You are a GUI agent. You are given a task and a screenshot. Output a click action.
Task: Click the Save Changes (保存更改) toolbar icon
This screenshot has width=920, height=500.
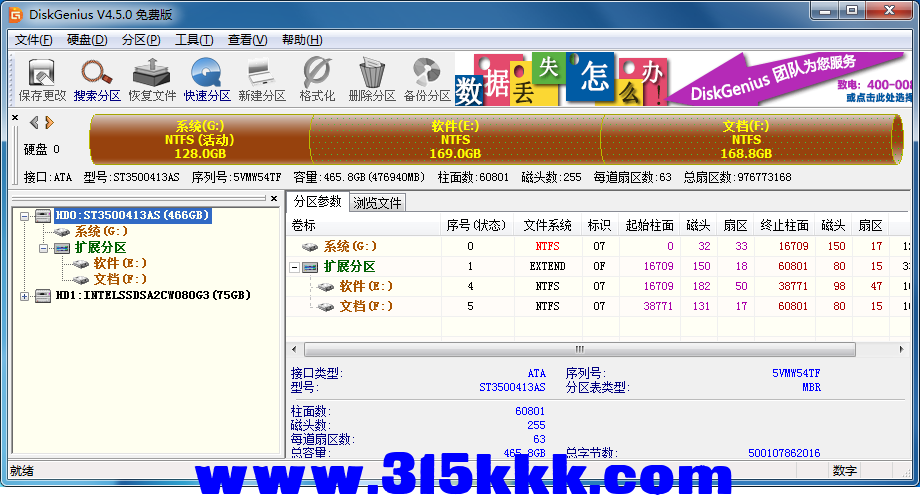(42, 80)
